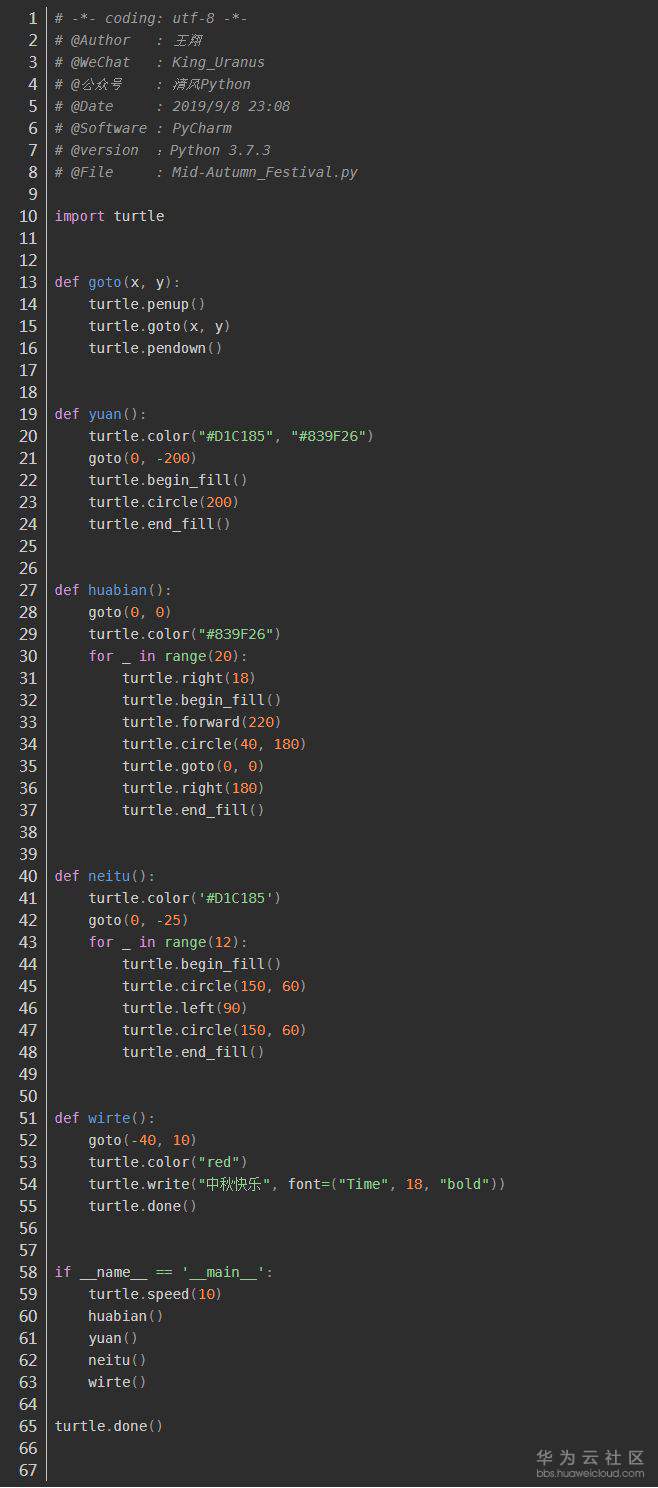Click the turtle.forward(220) call

pos(201,722)
